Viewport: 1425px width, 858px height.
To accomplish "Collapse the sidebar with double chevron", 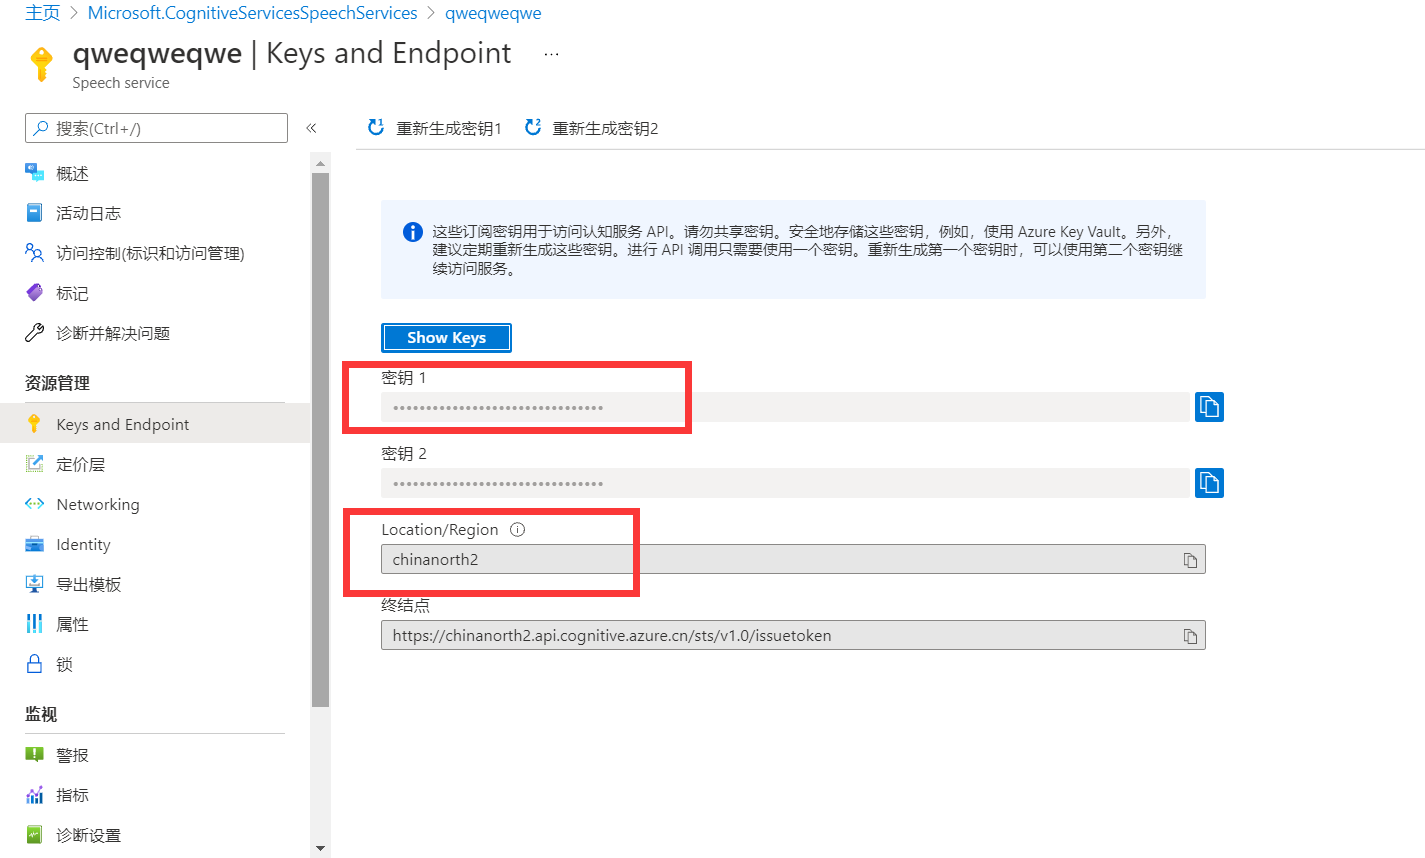I will pos(311,128).
